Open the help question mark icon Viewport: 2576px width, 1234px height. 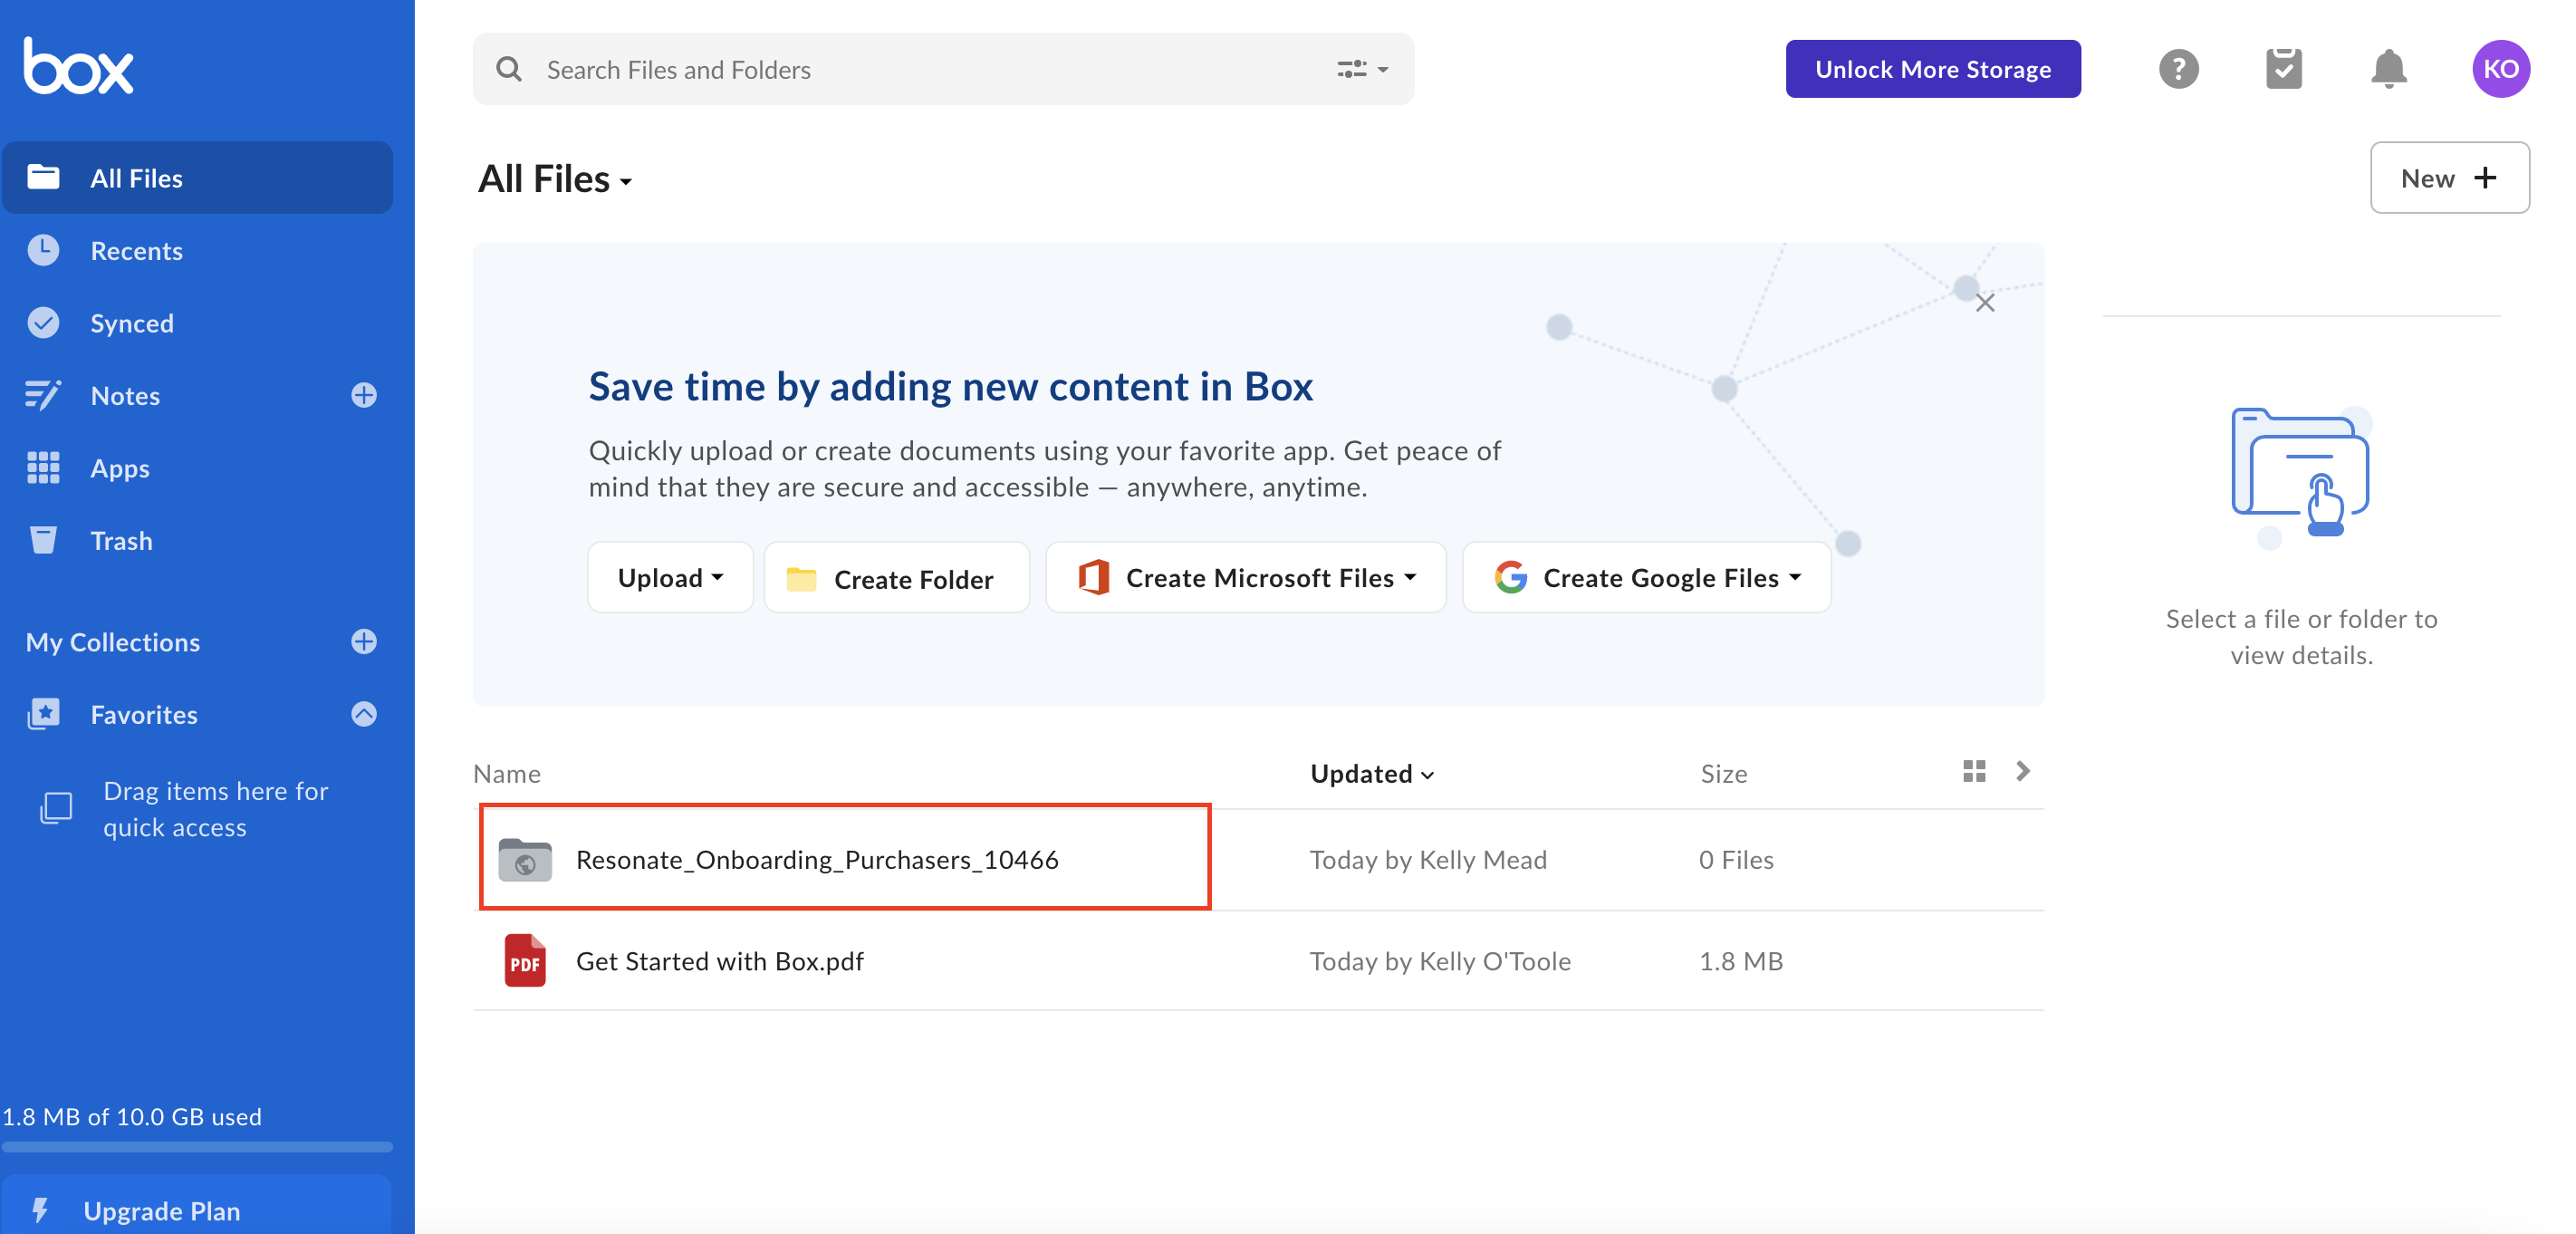(x=2178, y=69)
